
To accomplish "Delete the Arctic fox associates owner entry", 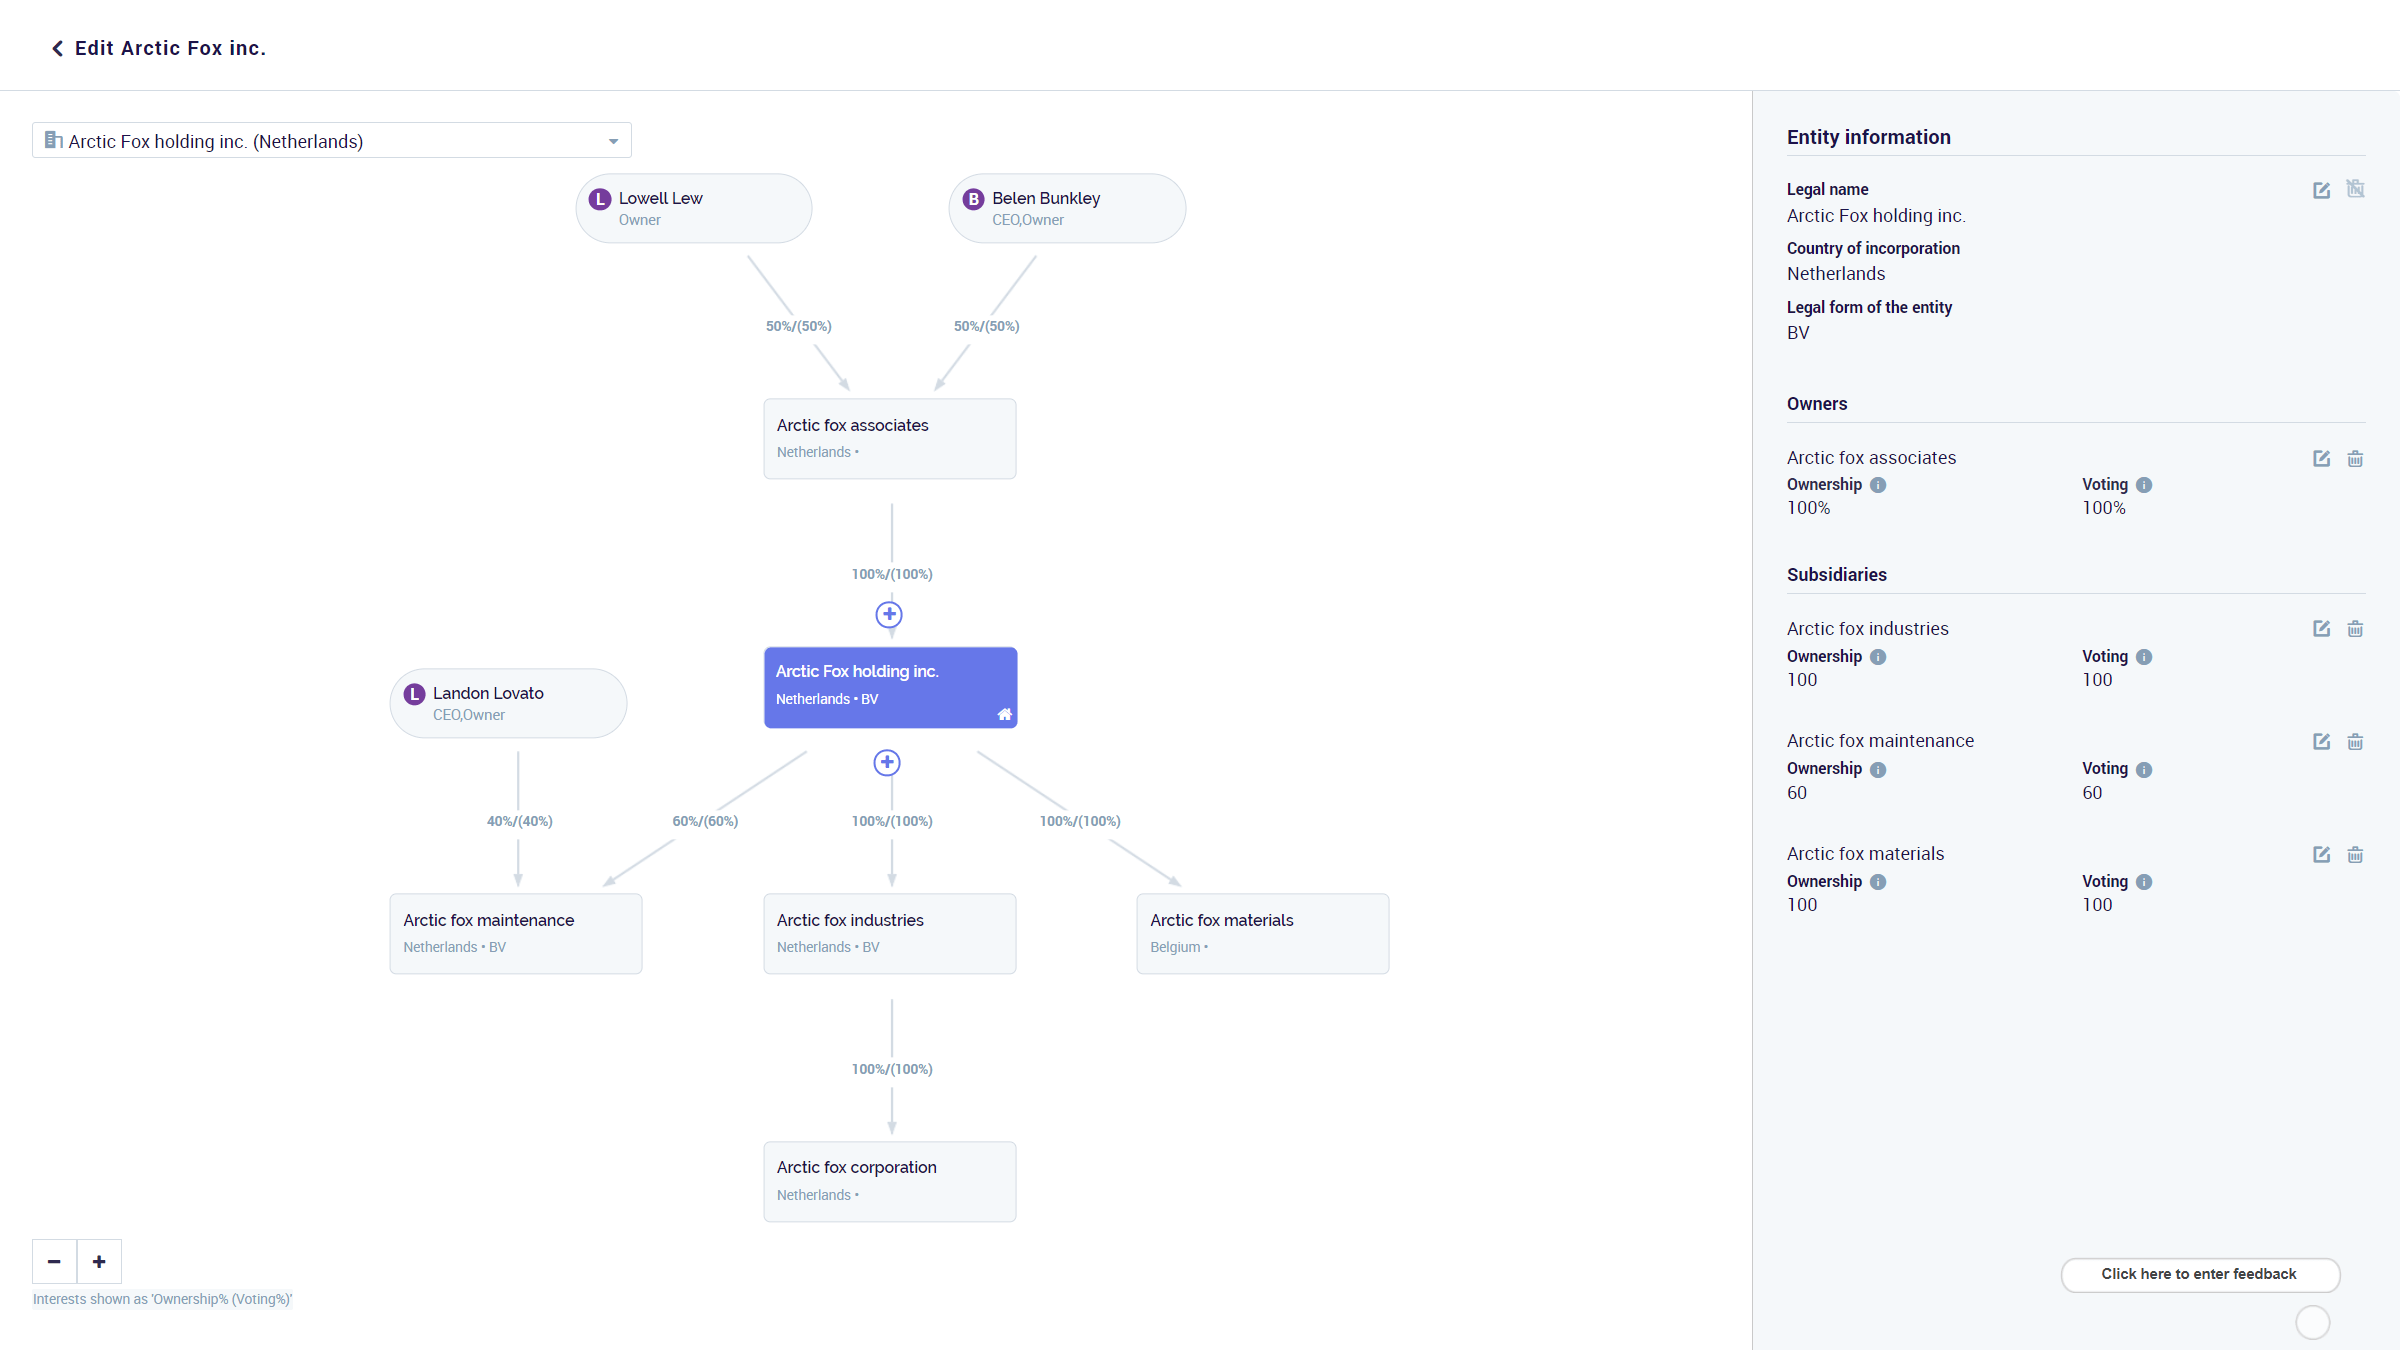I will point(2355,458).
